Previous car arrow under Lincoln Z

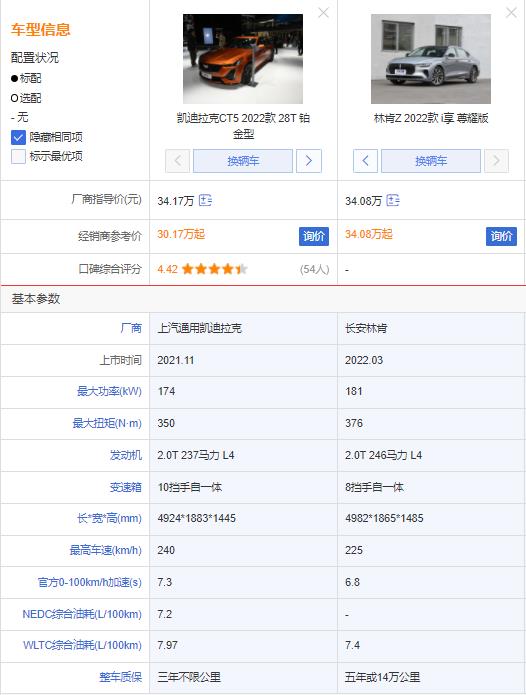coord(365,160)
